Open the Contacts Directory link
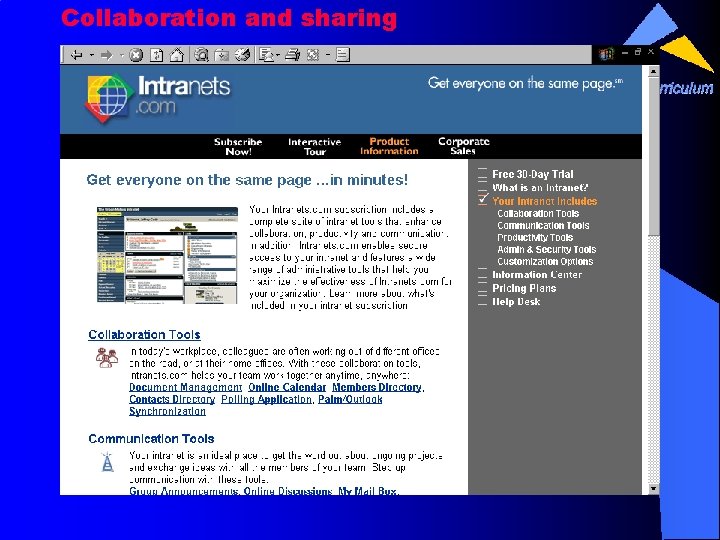Image resolution: width=720 pixels, height=540 pixels. [x=172, y=399]
